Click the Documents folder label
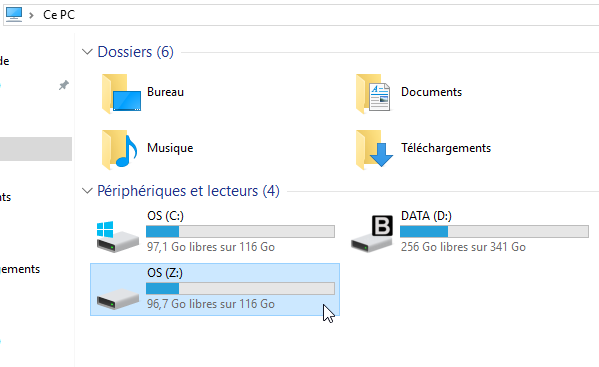Screen dimensions: 599x367 point(431,92)
